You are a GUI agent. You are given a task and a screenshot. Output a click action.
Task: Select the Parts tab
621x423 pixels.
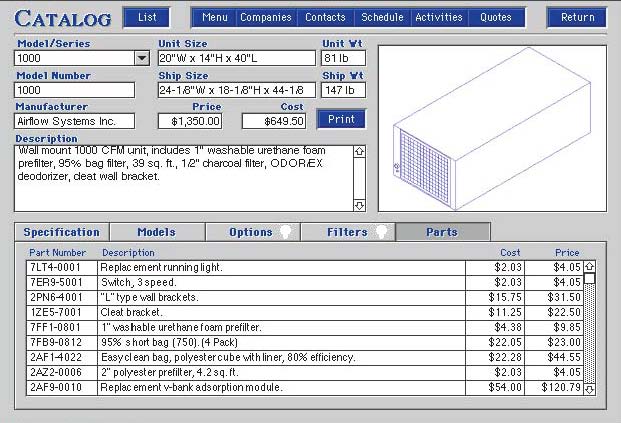point(442,232)
